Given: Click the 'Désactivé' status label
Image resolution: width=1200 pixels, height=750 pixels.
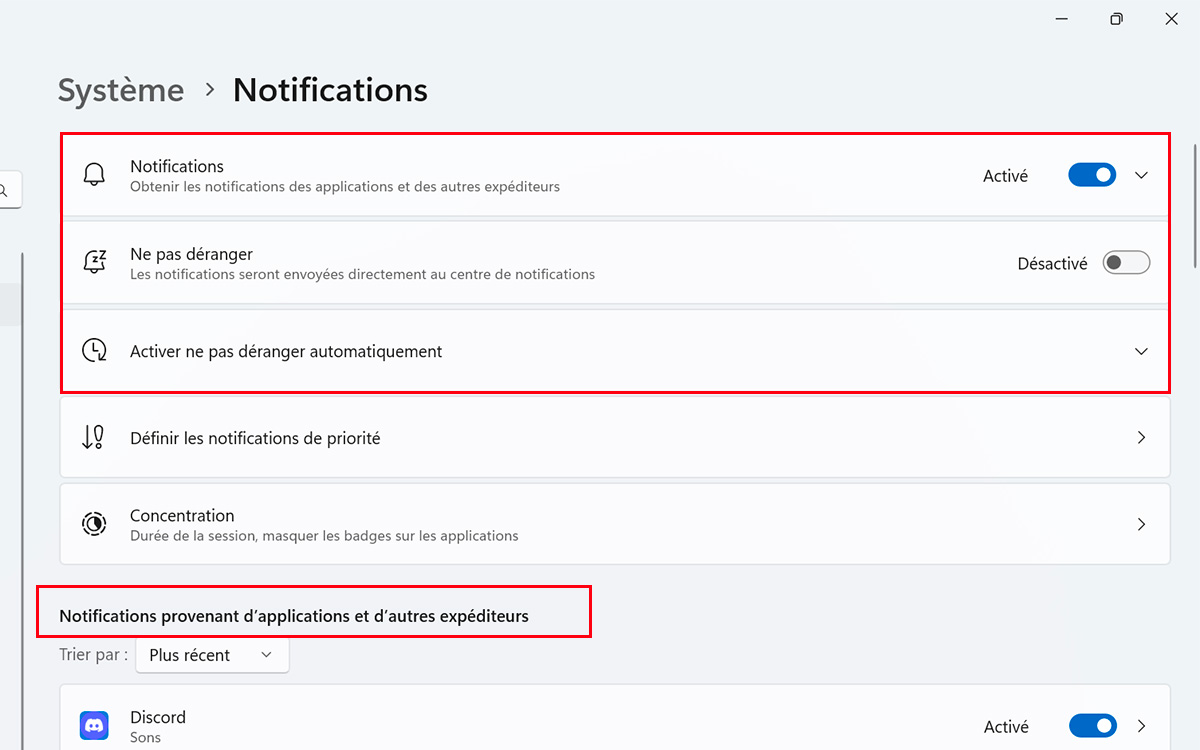Looking at the screenshot, I should click(x=1052, y=264).
